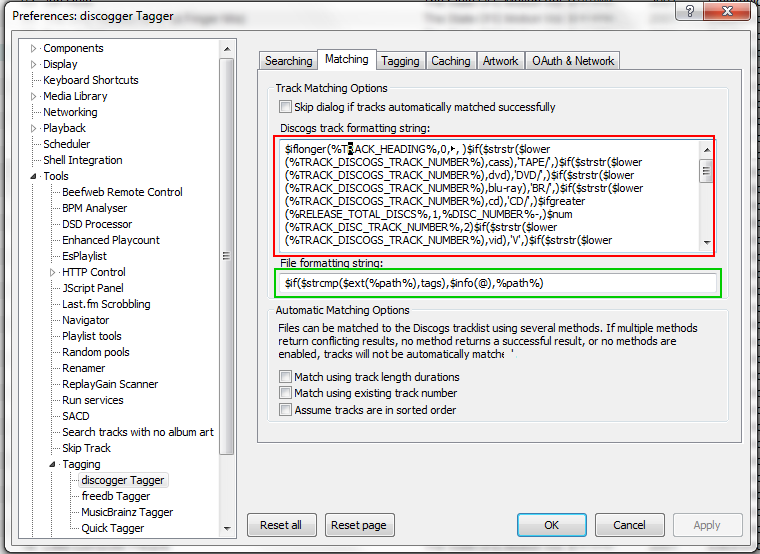The height and width of the screenshot is (554, 760).
Task: Open Playlist tools preferences
Action: coord(92,336)
